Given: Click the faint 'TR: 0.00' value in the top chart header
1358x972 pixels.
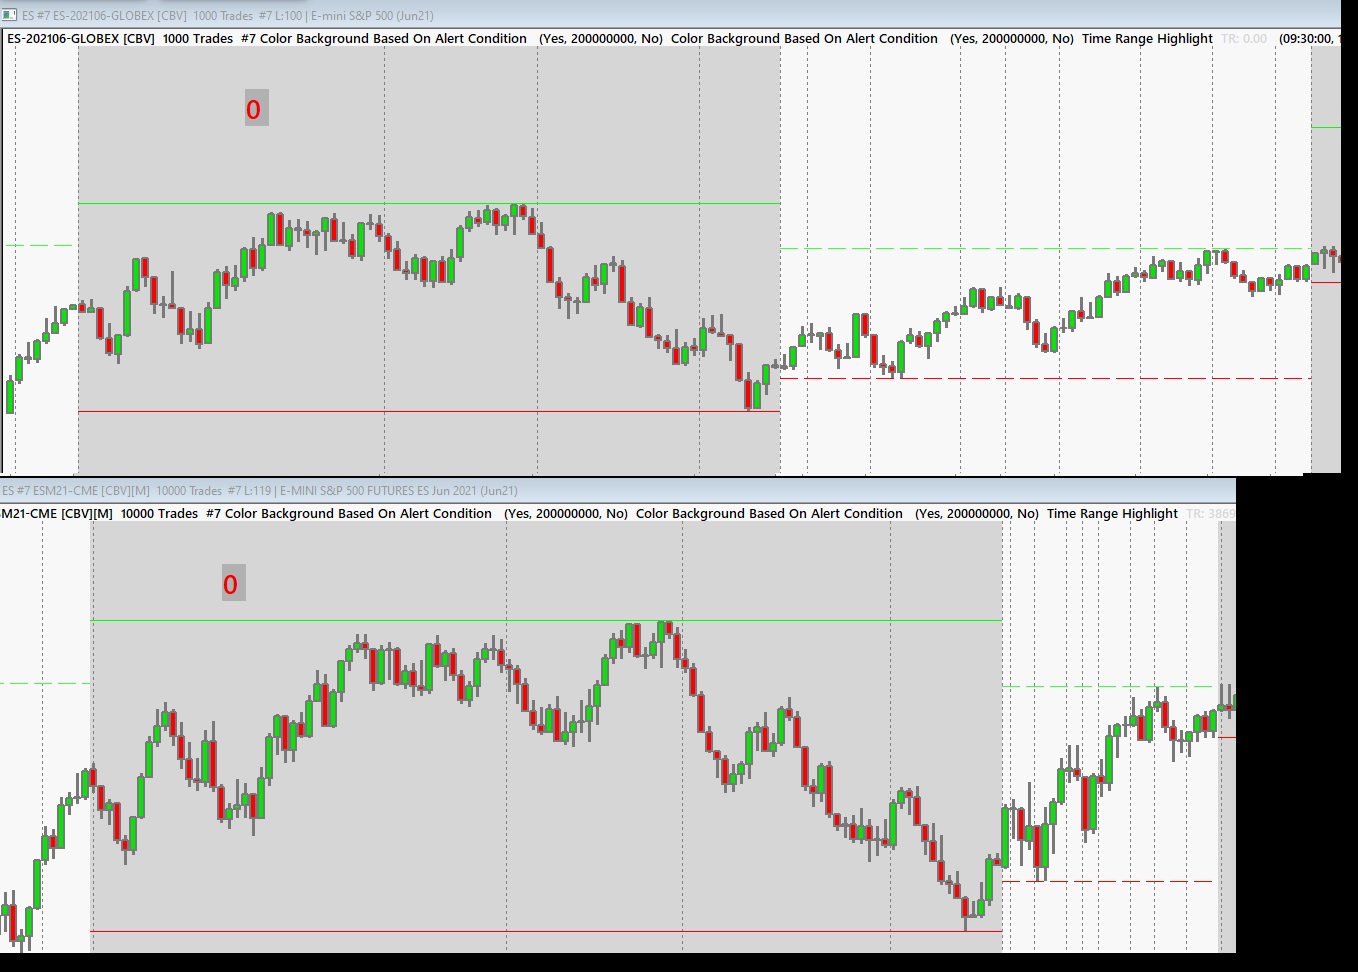Looking at the screenshot, I should [1244, 39].
